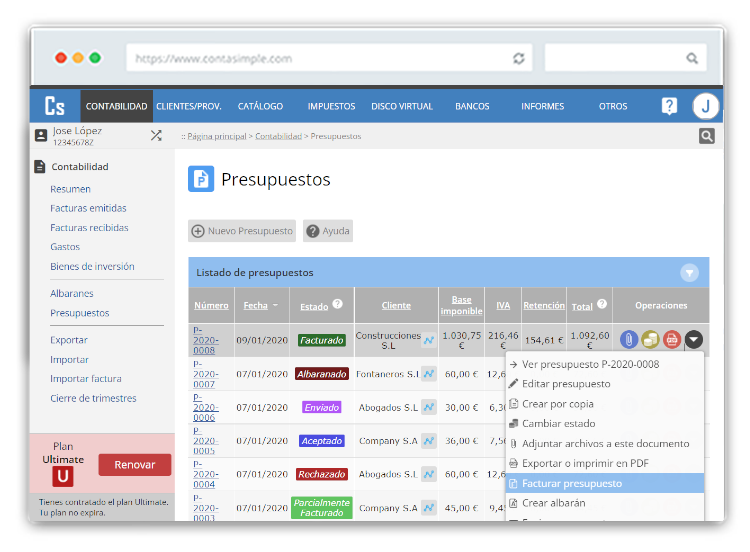
Task: Open Facturas emitidas in the sidebar
Action: pyautogui.click(x=88, y=208)
